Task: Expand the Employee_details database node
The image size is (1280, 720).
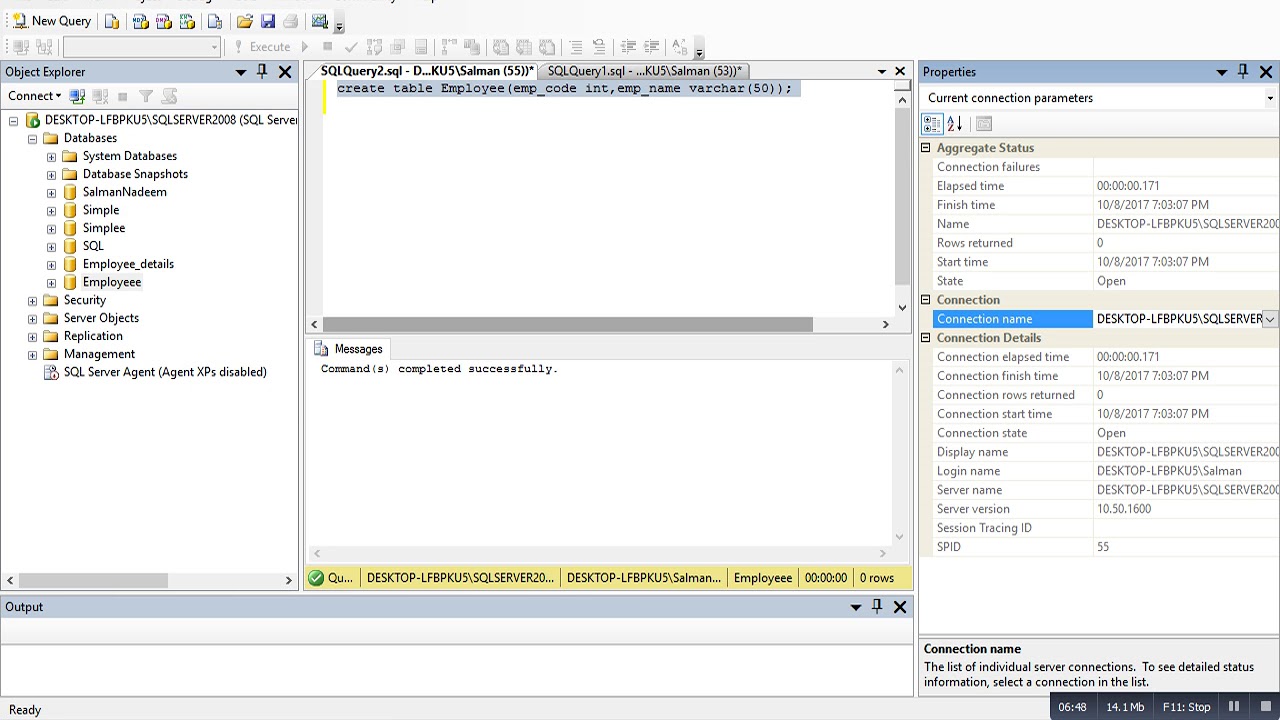Action: pos(51,264)
